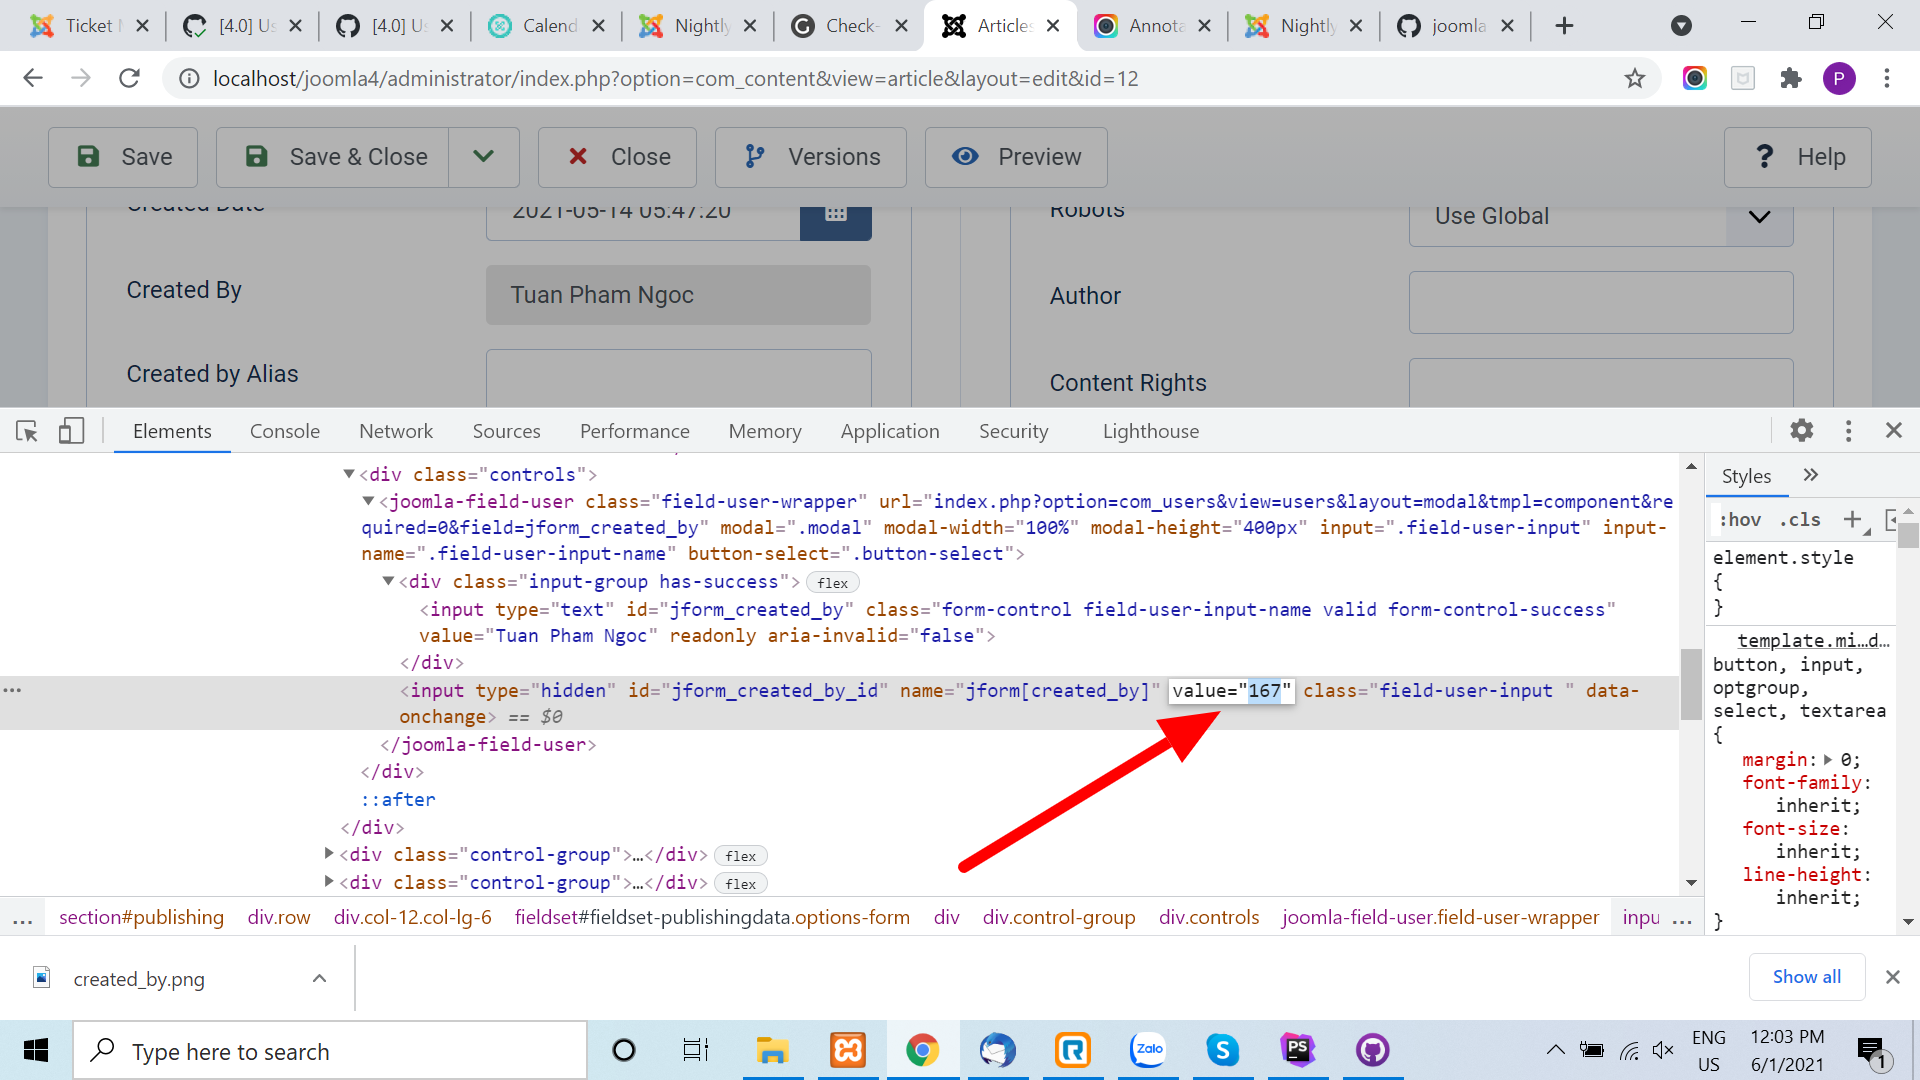This screenshot has height=1080, width=1920.
Task: Expand the first collapsed control-group div
Action: (x=329, y=854)
